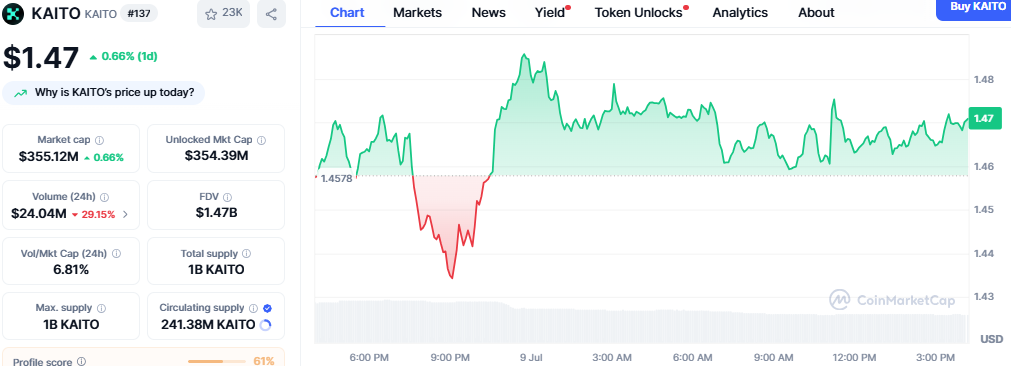The image size is (1011, 366).
Task: Click the FDV info icon
Action: 227,197
